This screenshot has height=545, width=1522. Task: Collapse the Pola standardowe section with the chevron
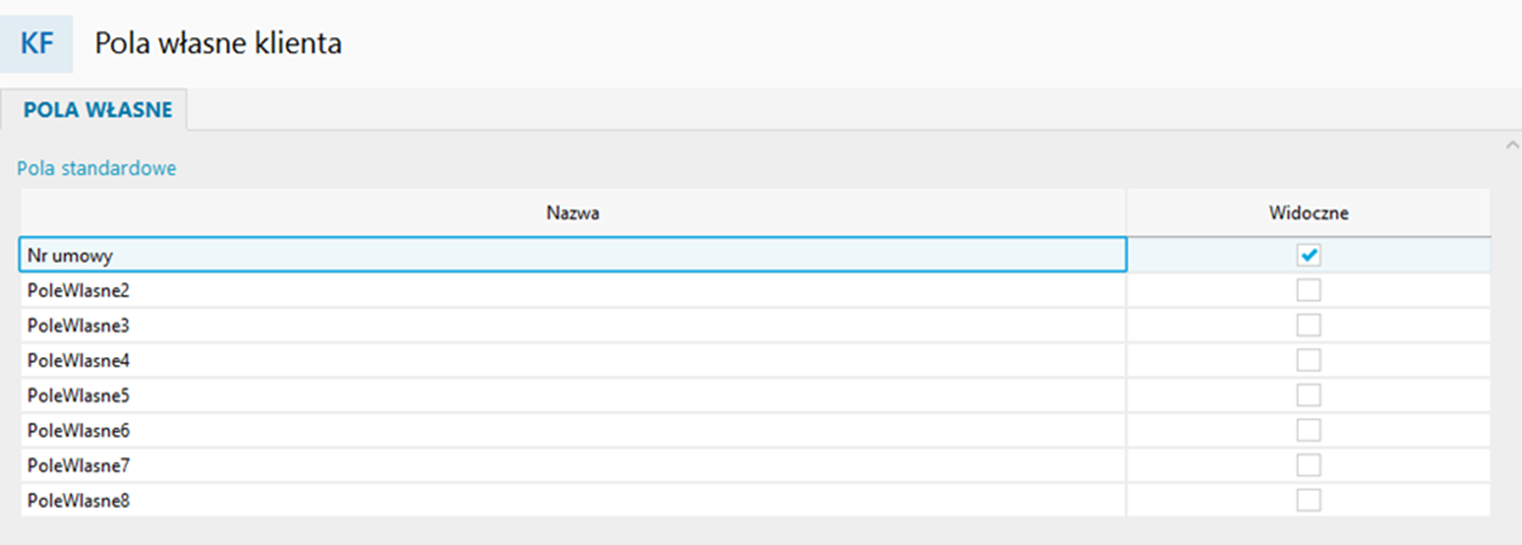tap(1512, 145)
